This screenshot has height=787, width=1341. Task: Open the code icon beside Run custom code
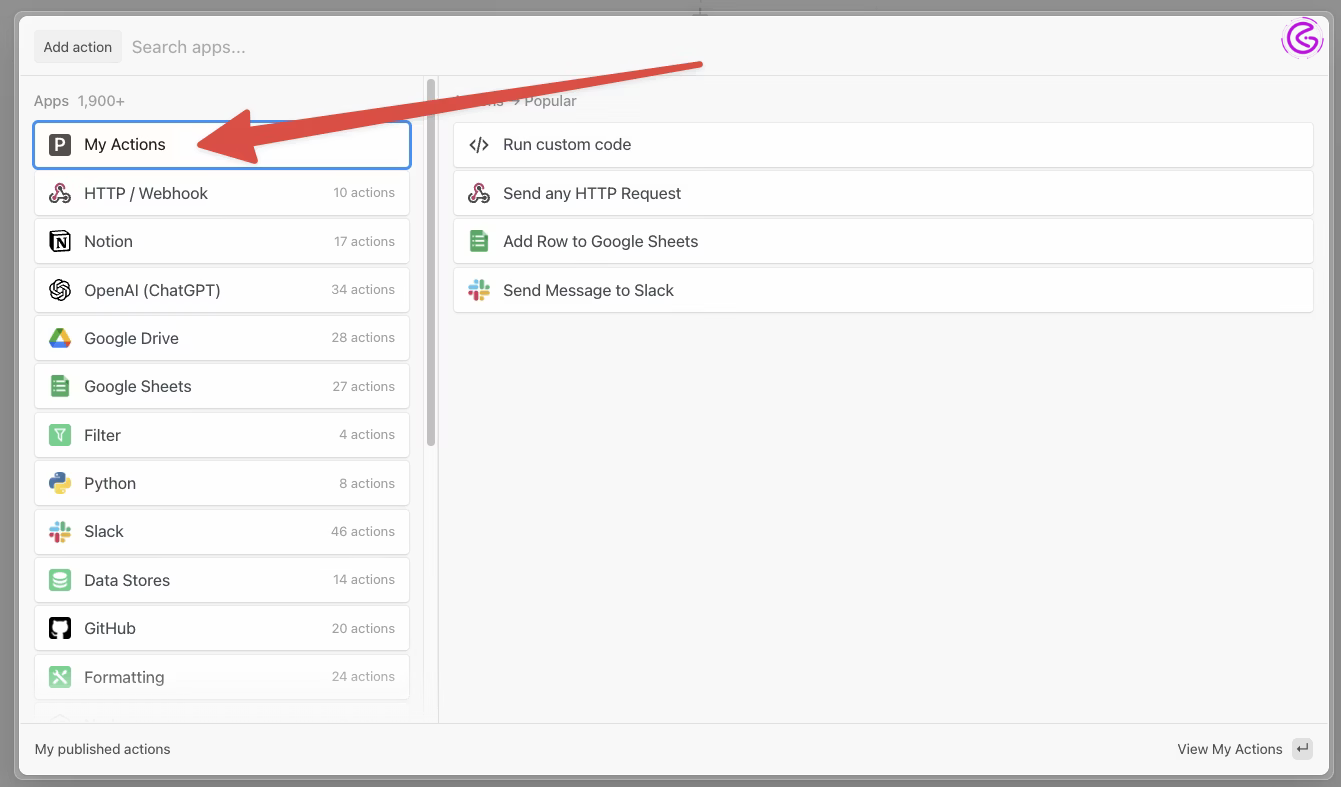tap(478, 144)
